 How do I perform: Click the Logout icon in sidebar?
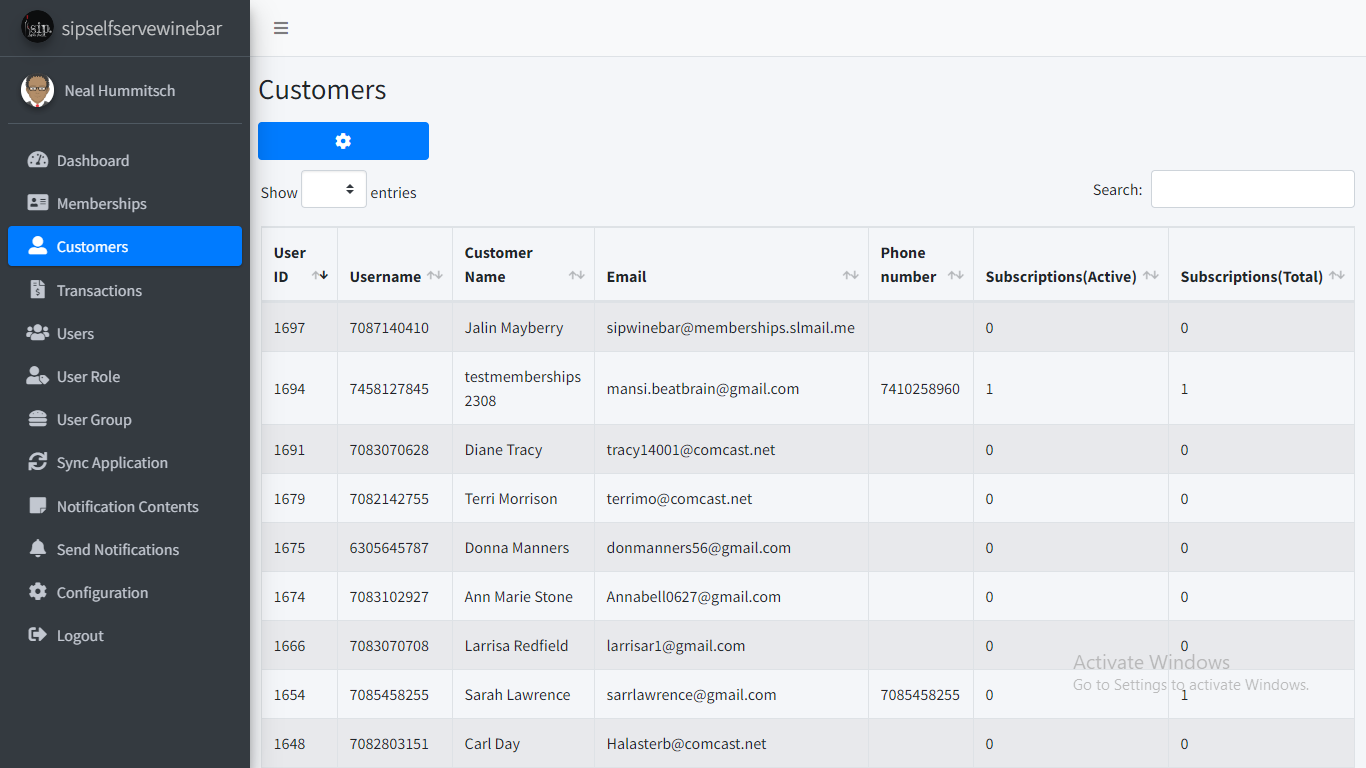38,635
